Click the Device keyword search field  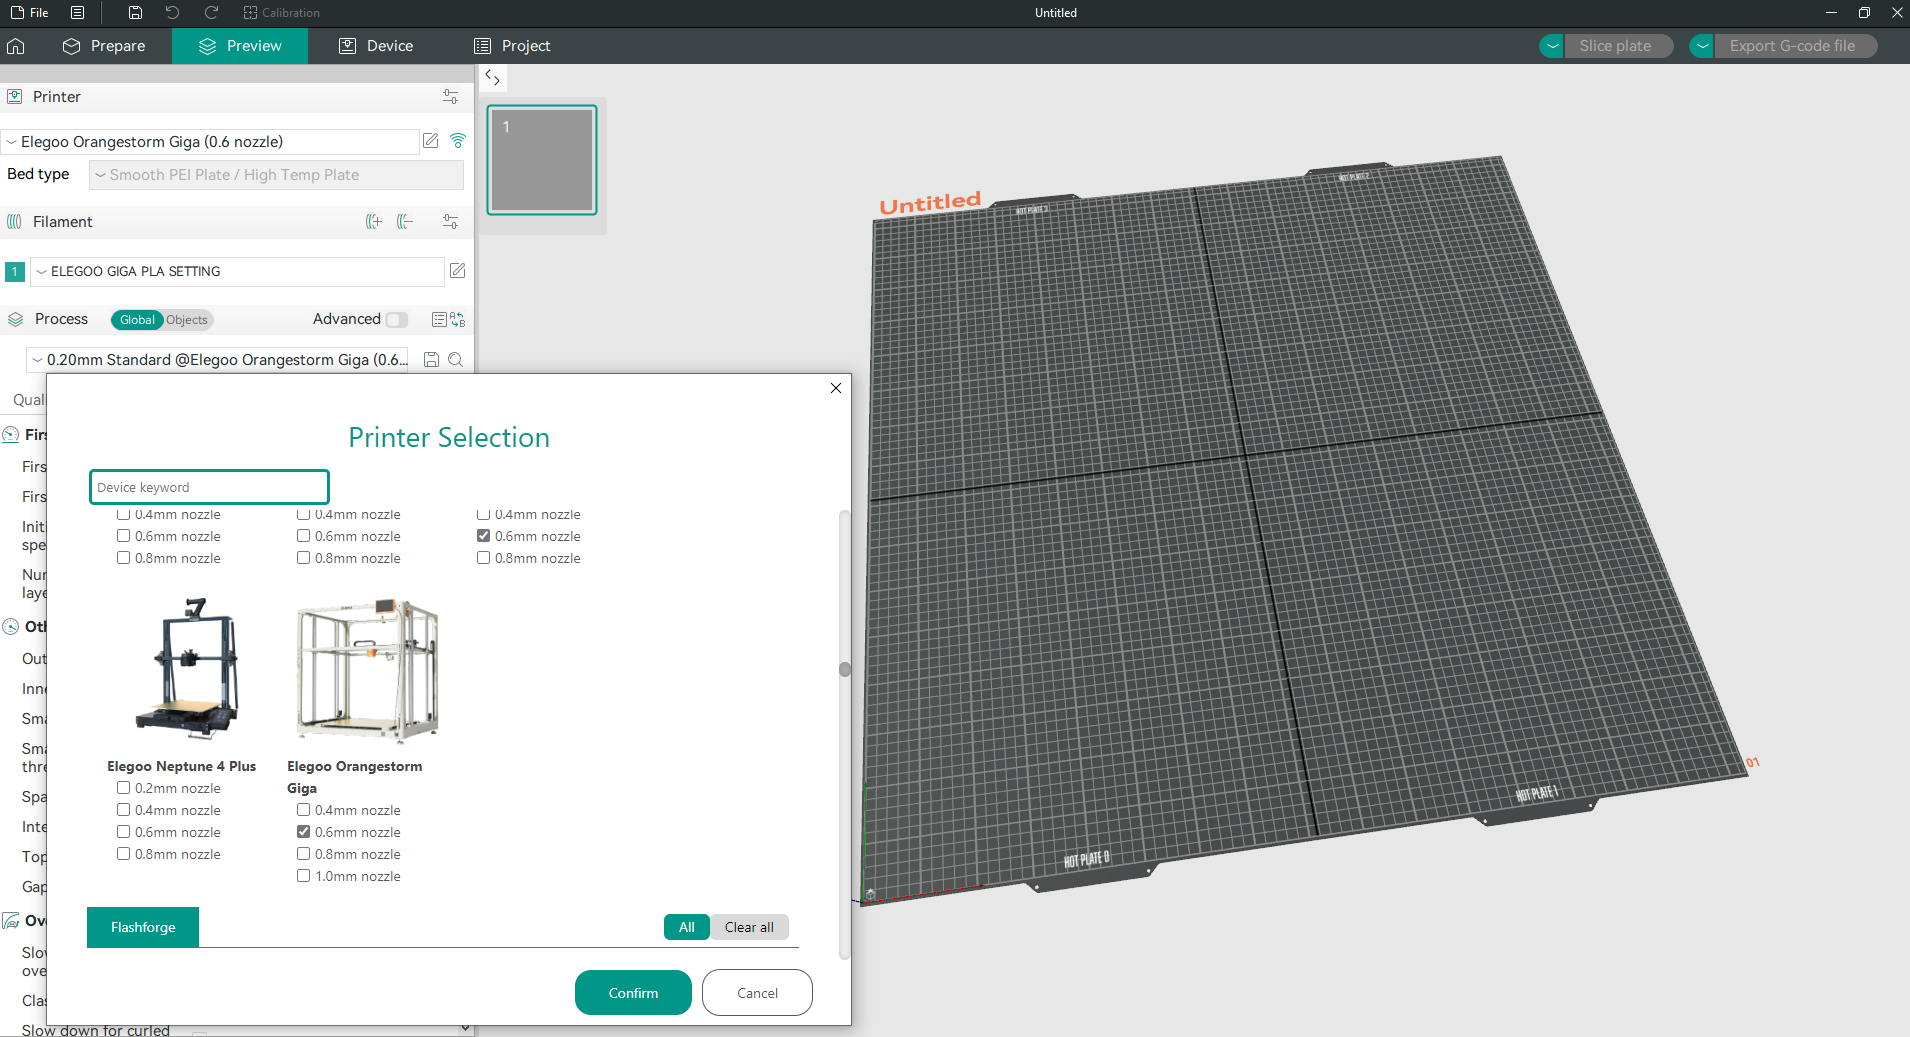tap(208, 487)
